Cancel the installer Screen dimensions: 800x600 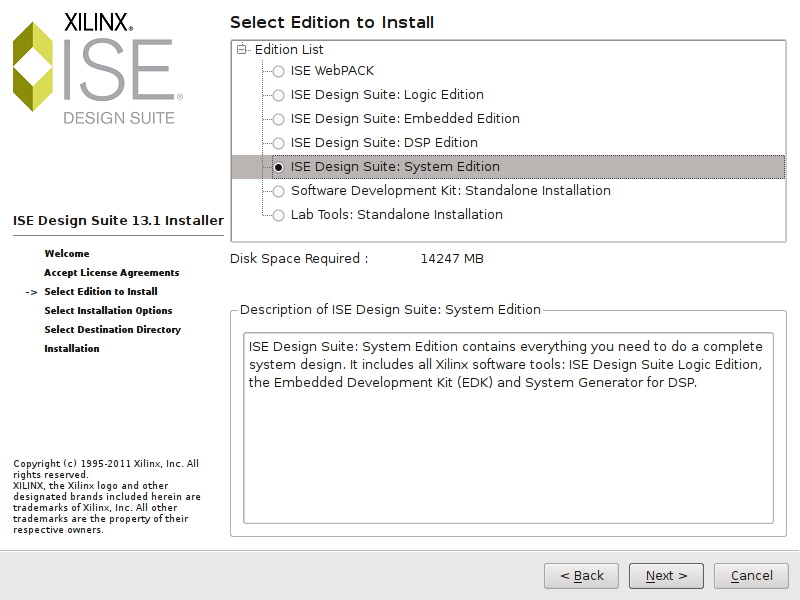pyautogui.click(x=751, y=576)
